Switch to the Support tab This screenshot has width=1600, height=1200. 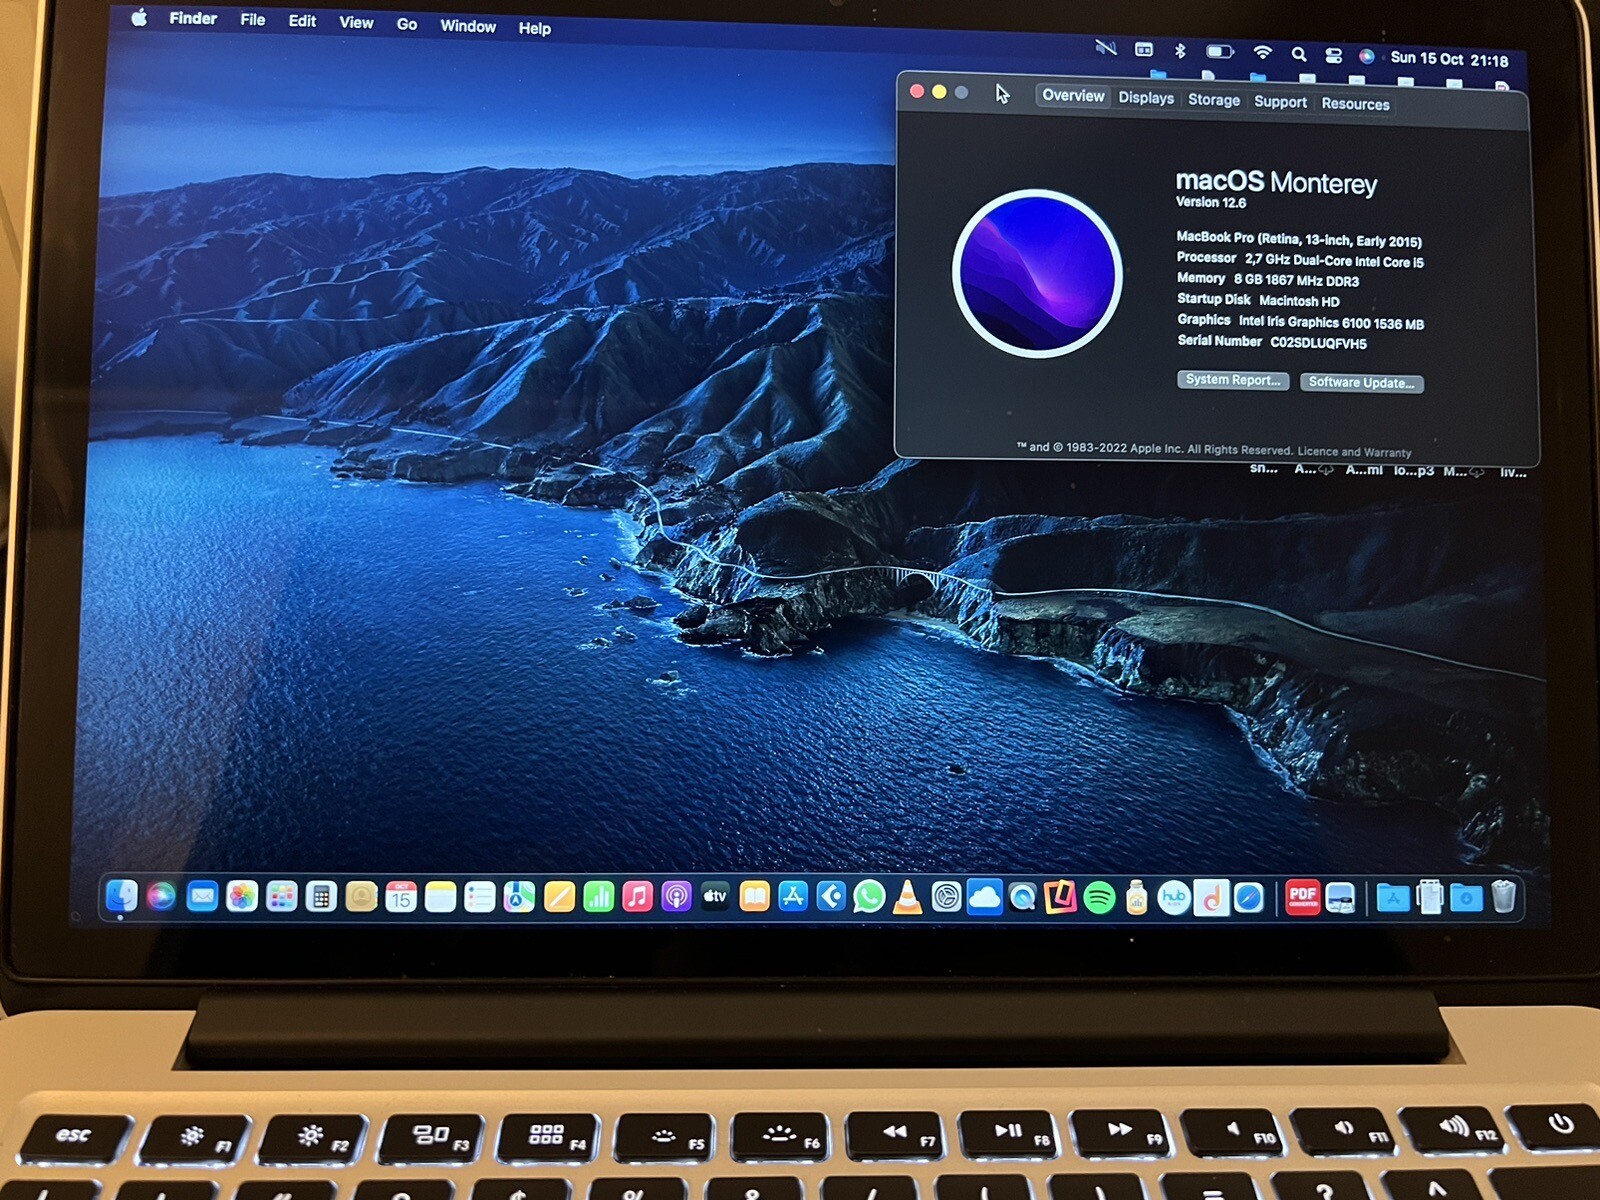pos(1280,102)
